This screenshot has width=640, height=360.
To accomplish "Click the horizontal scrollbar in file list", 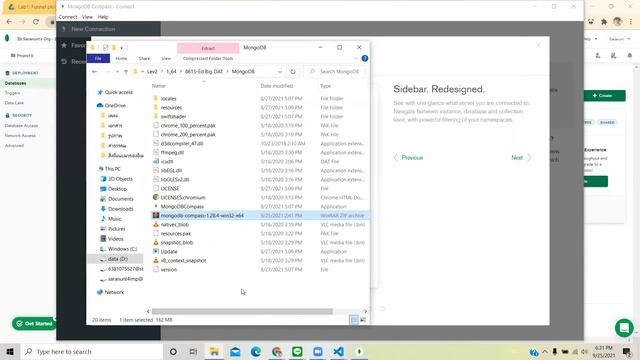I will point(242,311).
